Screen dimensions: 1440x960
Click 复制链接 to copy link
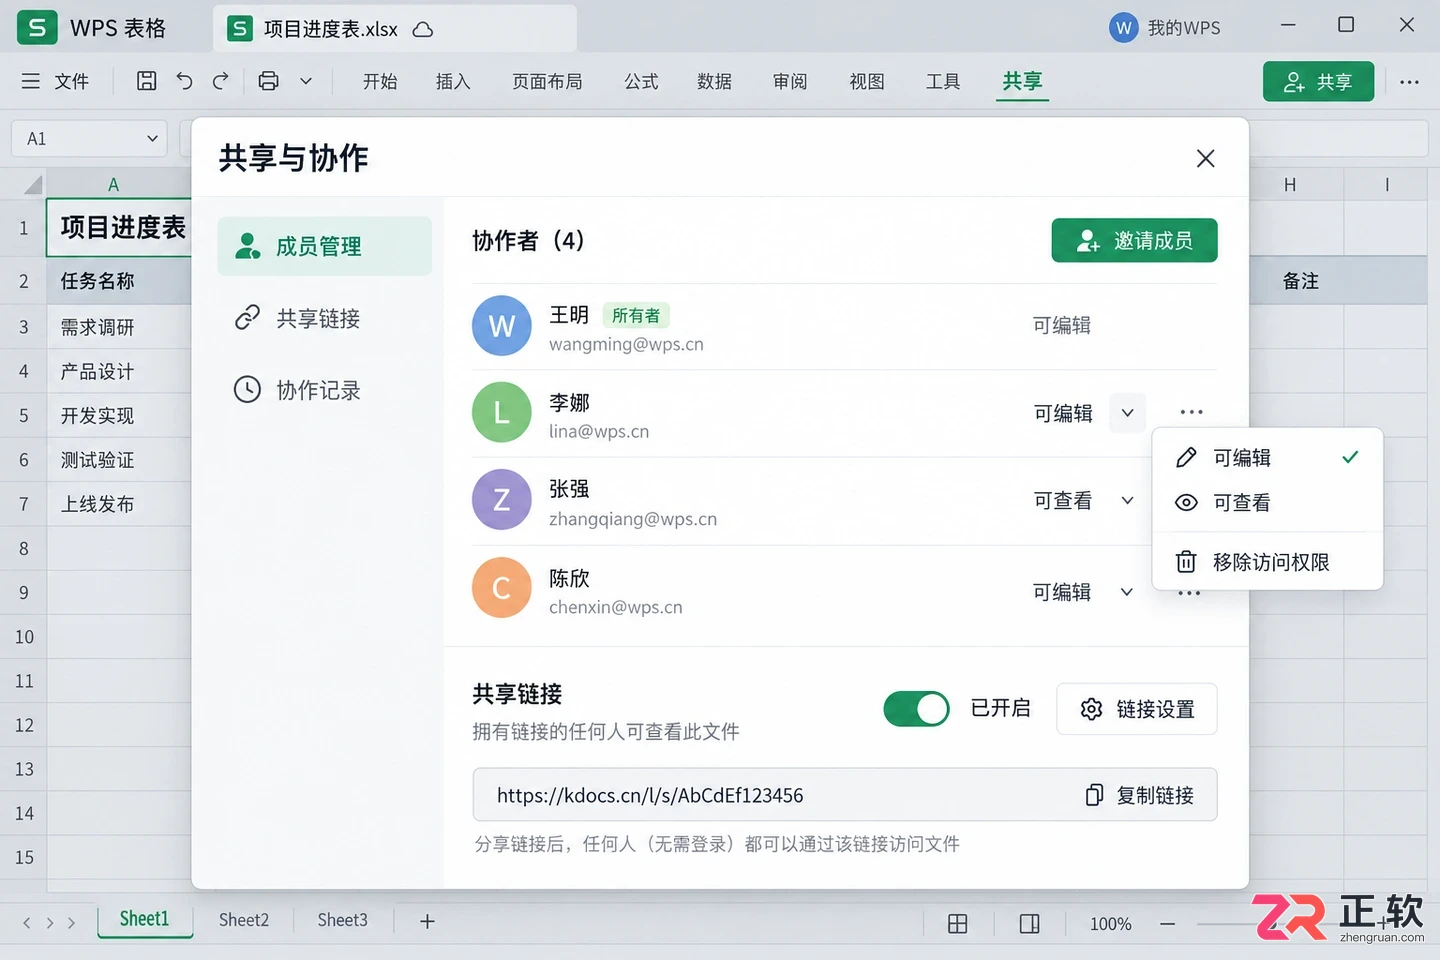point(1139,795)
